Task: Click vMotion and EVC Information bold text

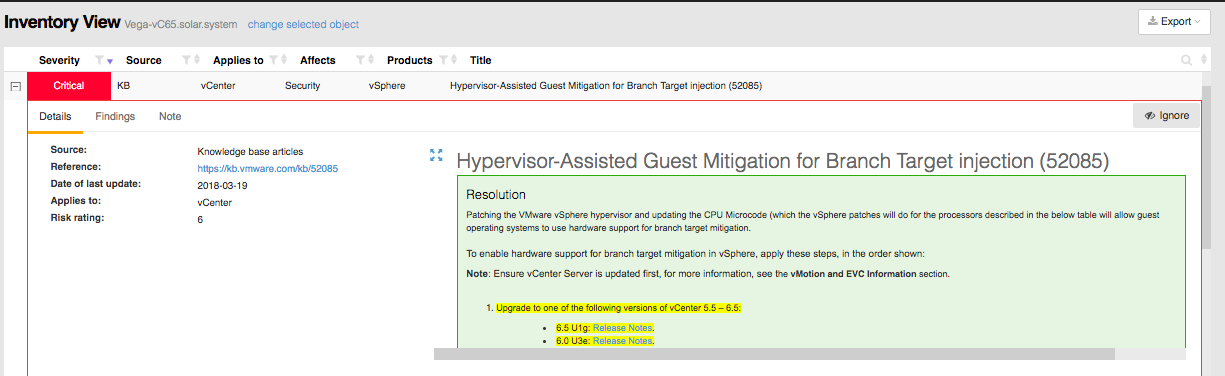Action: click(x=853, y=274)
